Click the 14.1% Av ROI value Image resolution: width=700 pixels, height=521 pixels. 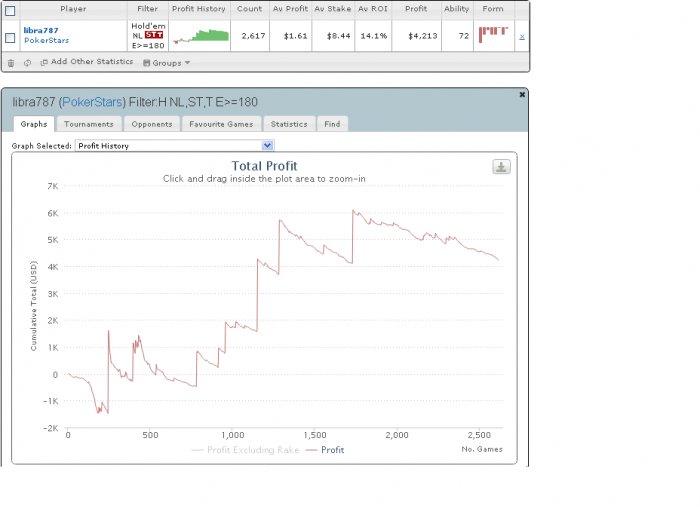(x=373, y=36)
